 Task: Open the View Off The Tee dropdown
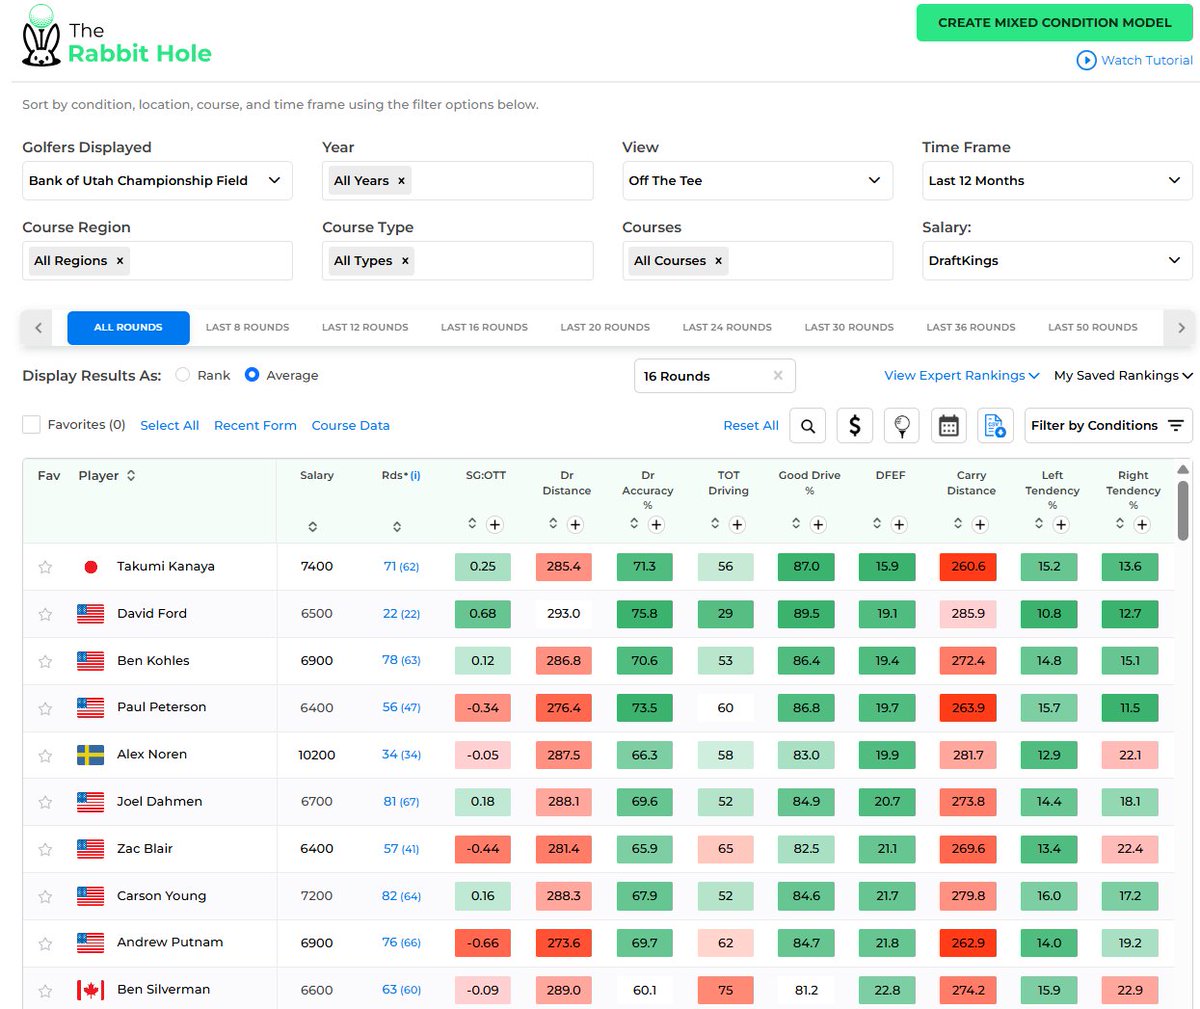[757, 181]
